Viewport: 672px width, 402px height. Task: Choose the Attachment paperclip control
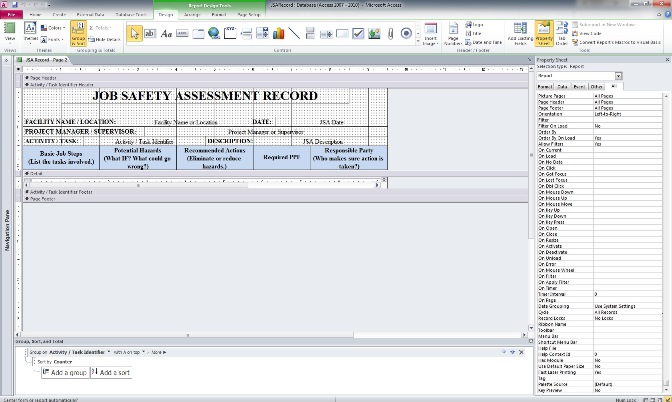390,33
